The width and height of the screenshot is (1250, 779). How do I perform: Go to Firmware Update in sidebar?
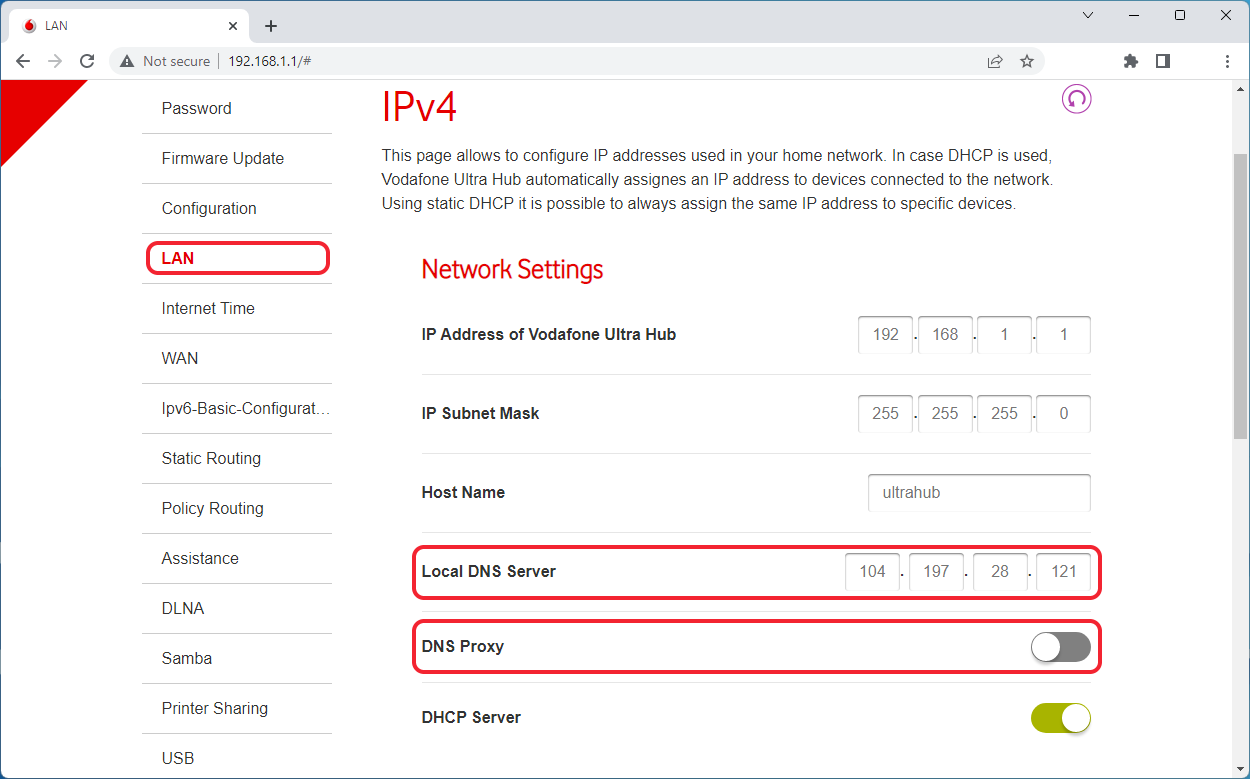tap(223, 158)
